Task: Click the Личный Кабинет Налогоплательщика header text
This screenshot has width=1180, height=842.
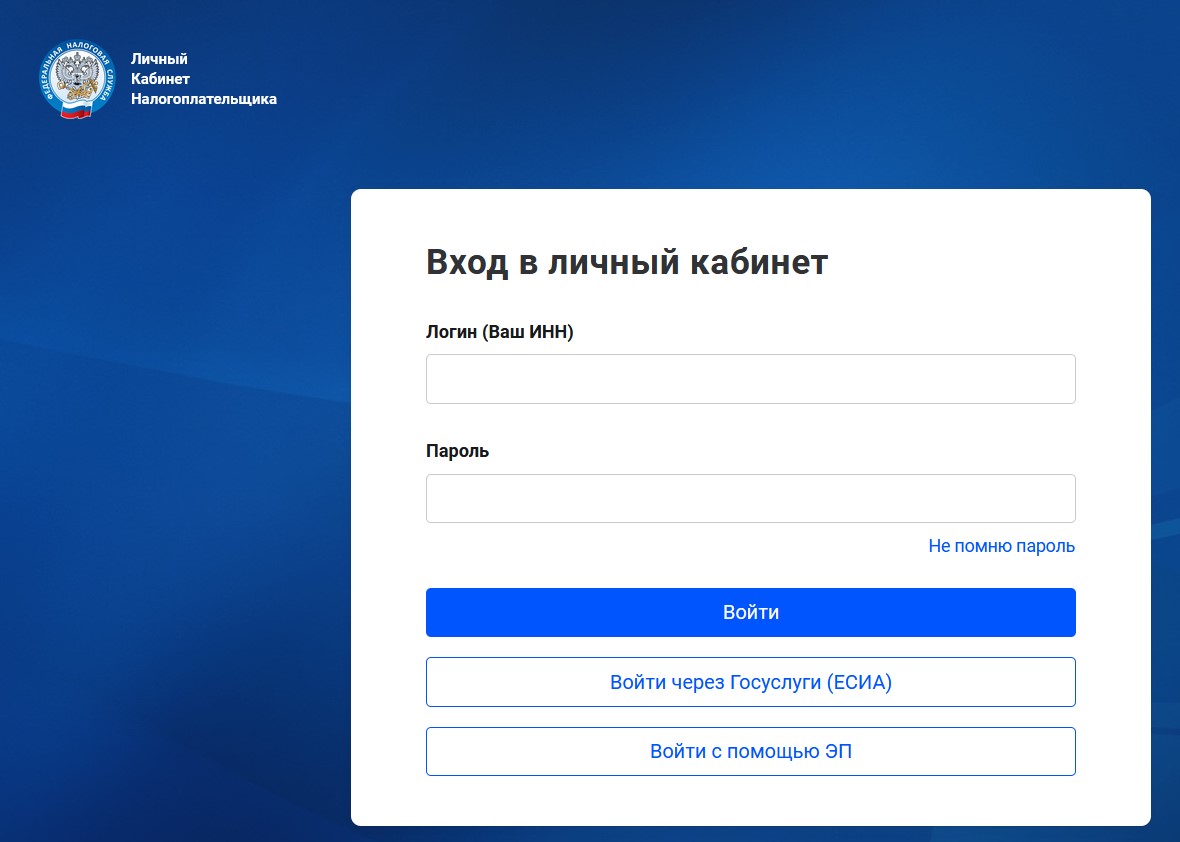Action: (x=203, y=79)
